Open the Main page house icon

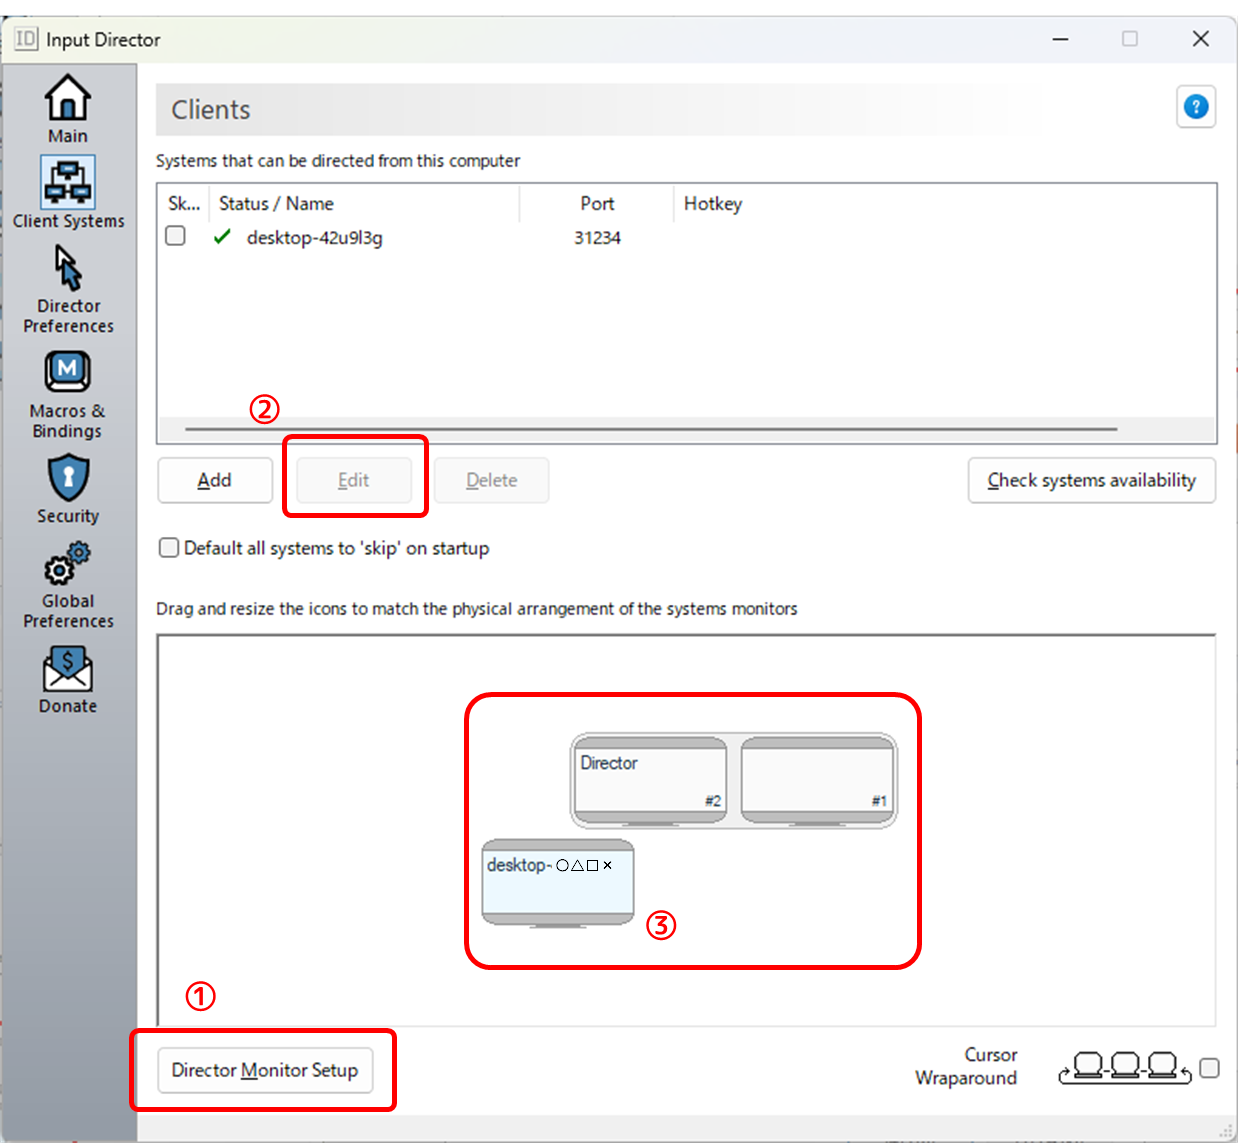click(67, 98)
